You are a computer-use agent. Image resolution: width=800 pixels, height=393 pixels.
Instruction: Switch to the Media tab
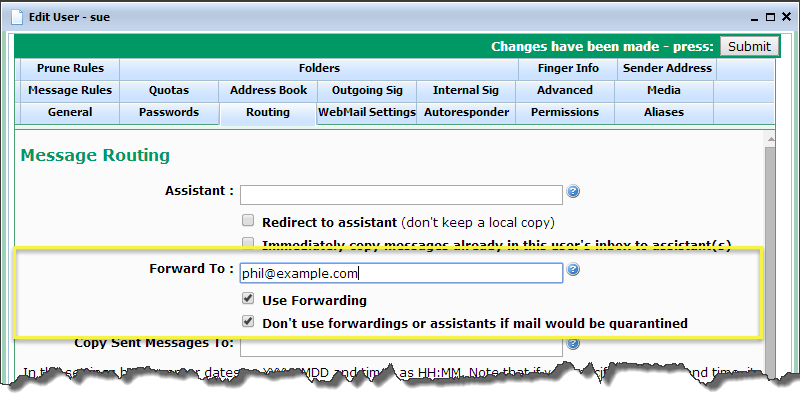tap(664, 90)
